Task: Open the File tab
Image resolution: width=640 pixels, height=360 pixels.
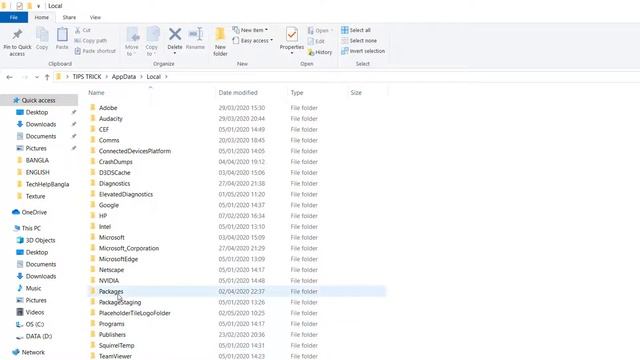Action: [x=14, y=18]
